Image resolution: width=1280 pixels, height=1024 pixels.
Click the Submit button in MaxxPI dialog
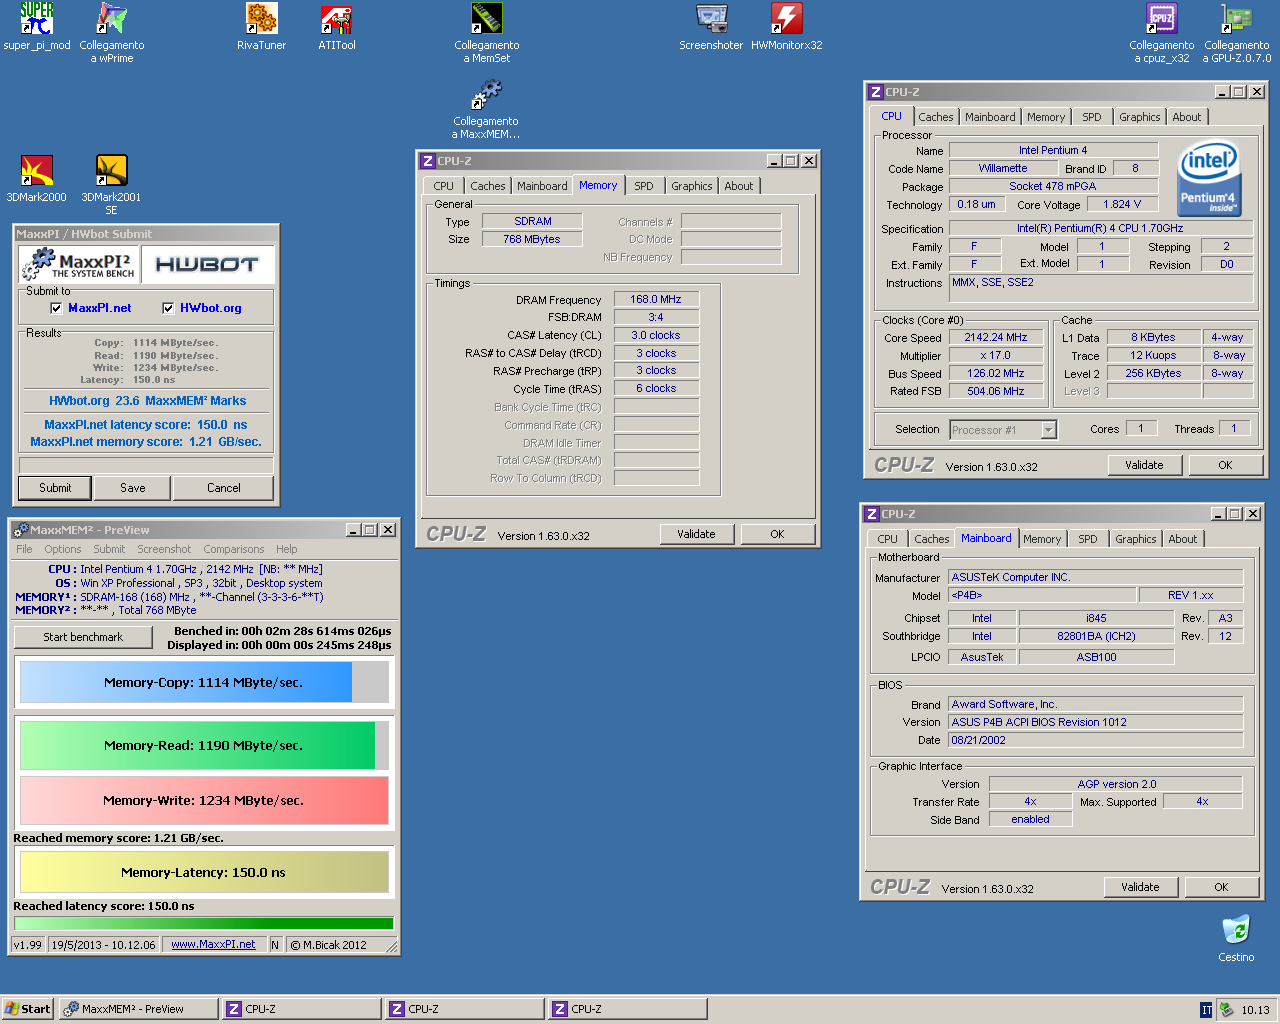[x=55, y=488]
